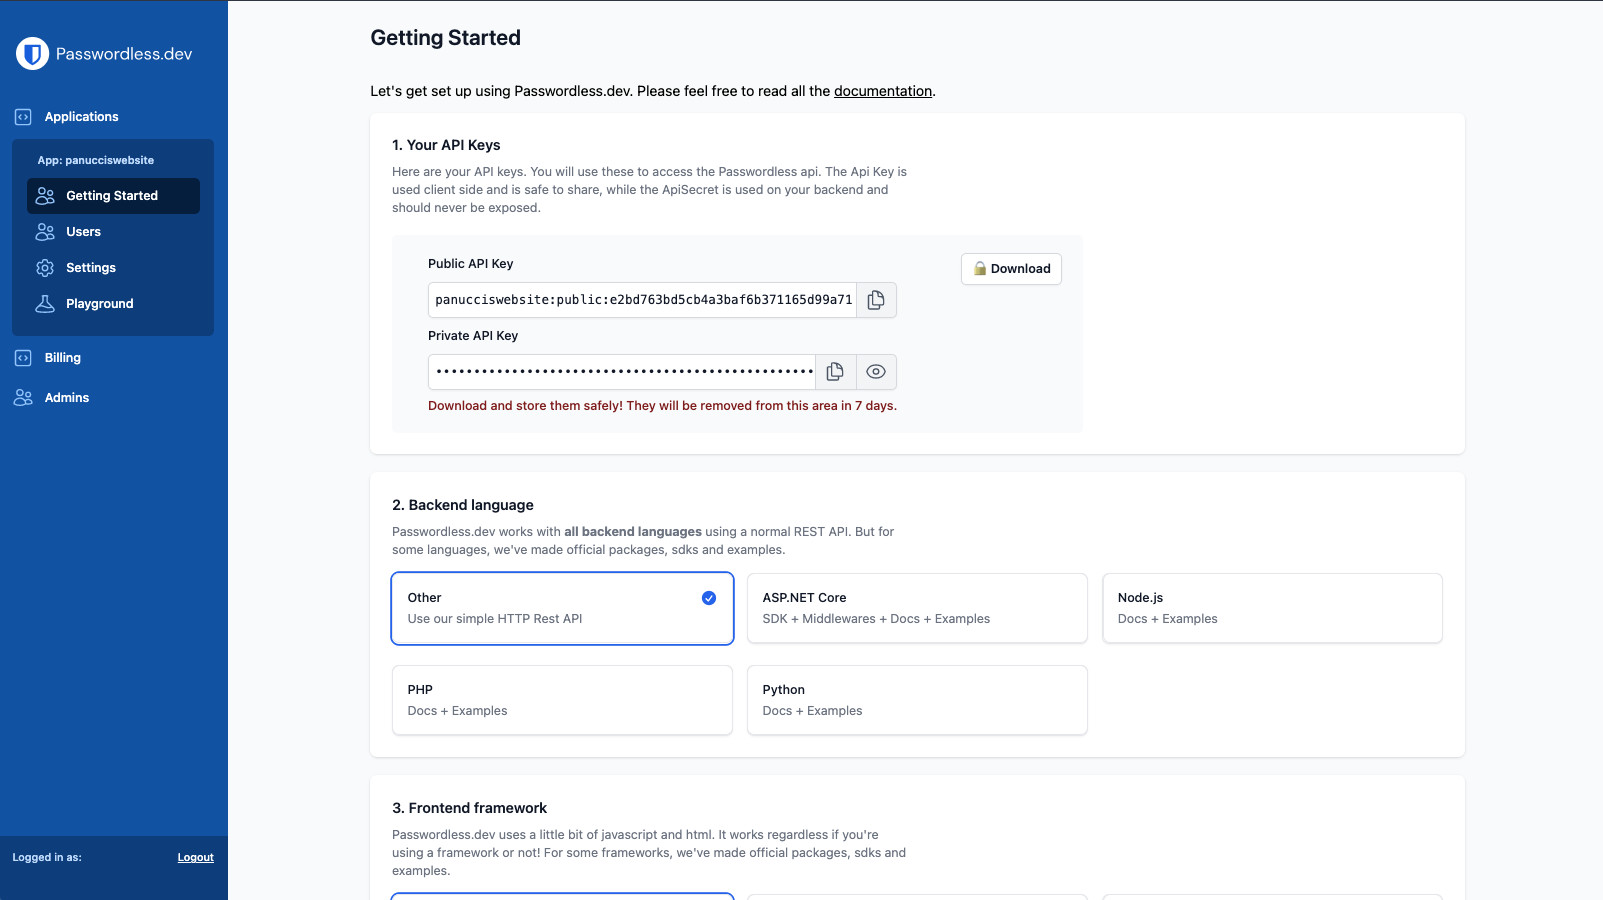The width and height of the screenshot is (1603, 900).
Task: Open the Settings page from sidebar
Action: click(x=90, y=267)
